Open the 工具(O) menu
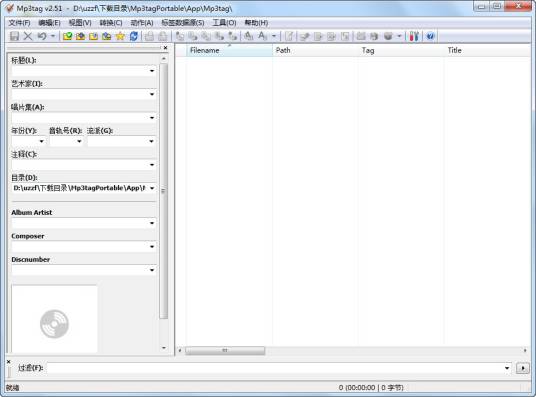Viewport: 536px width, 397px height. tap(224, 23)
